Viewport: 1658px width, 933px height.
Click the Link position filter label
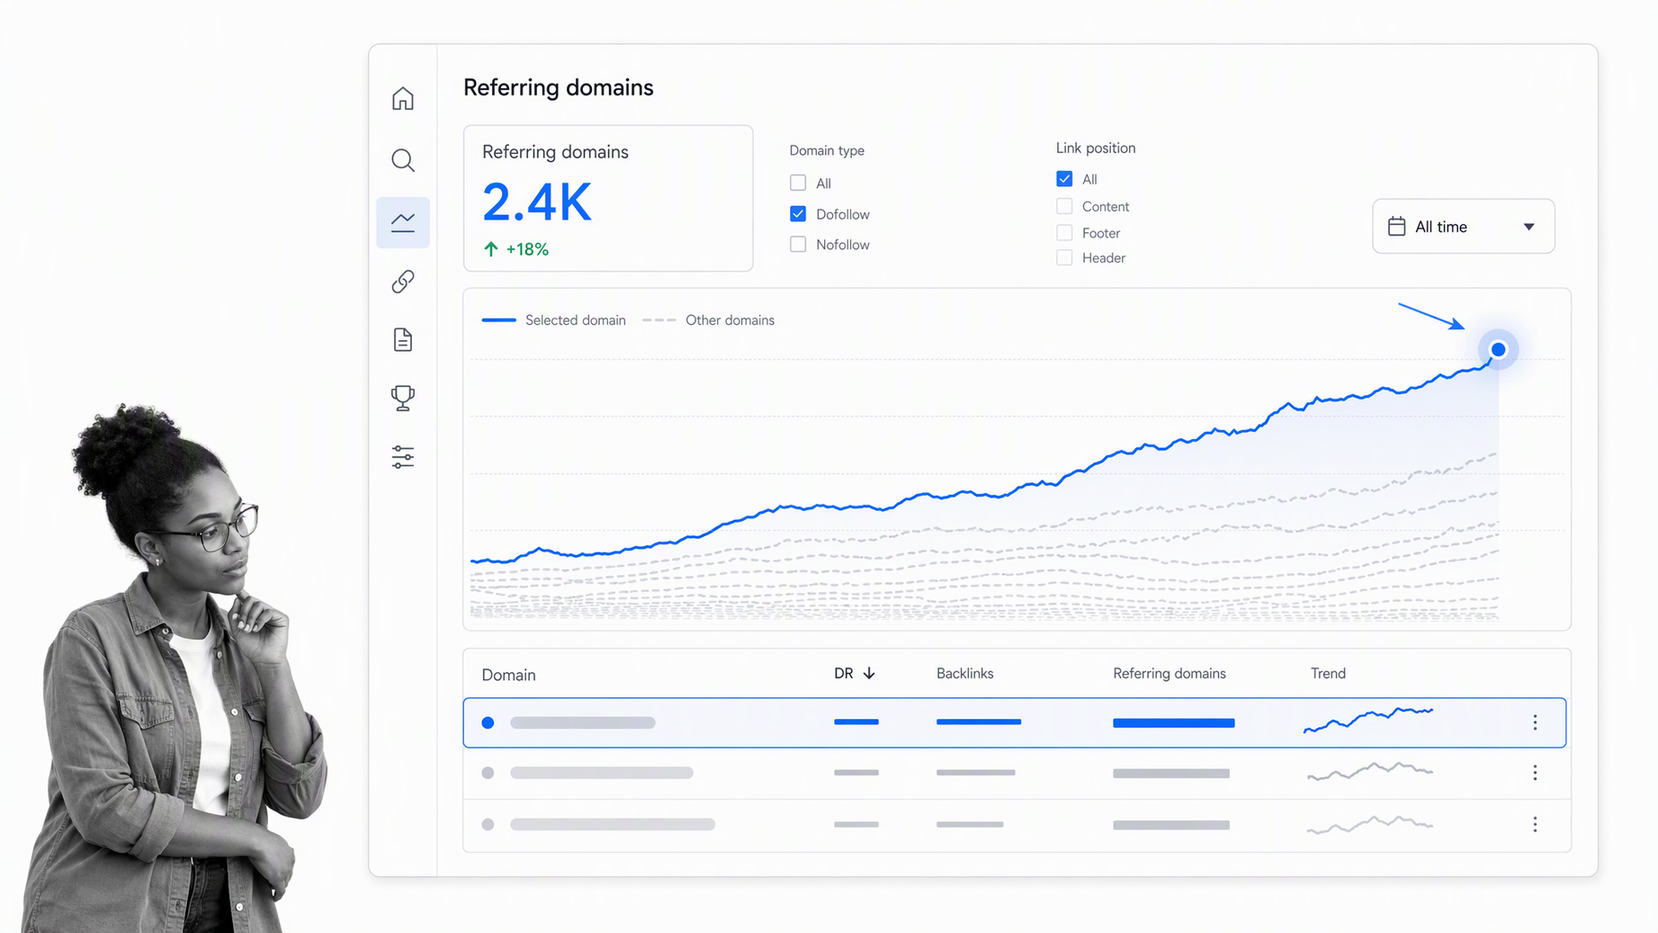click(1096, 148)
